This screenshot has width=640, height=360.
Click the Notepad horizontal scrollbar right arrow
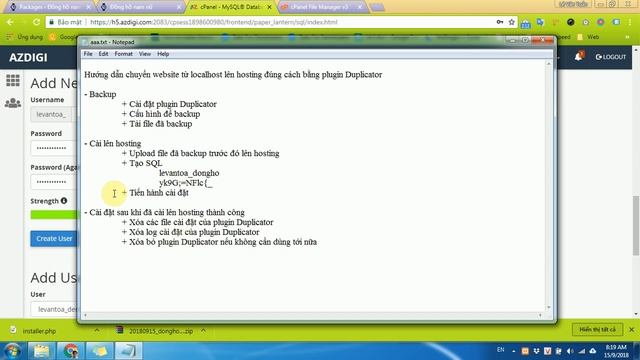[540, 315]
